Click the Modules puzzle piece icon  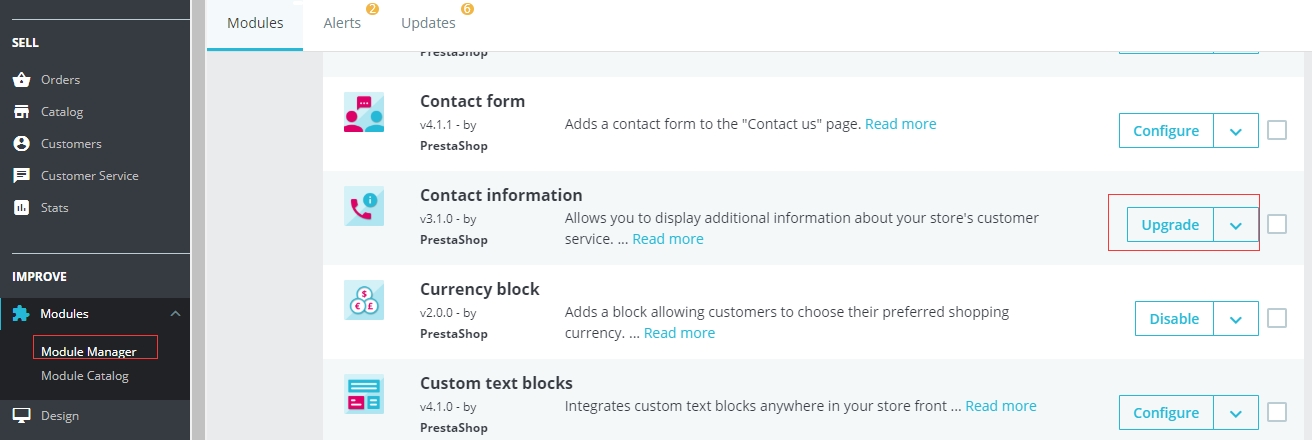(x=21, y=314)
